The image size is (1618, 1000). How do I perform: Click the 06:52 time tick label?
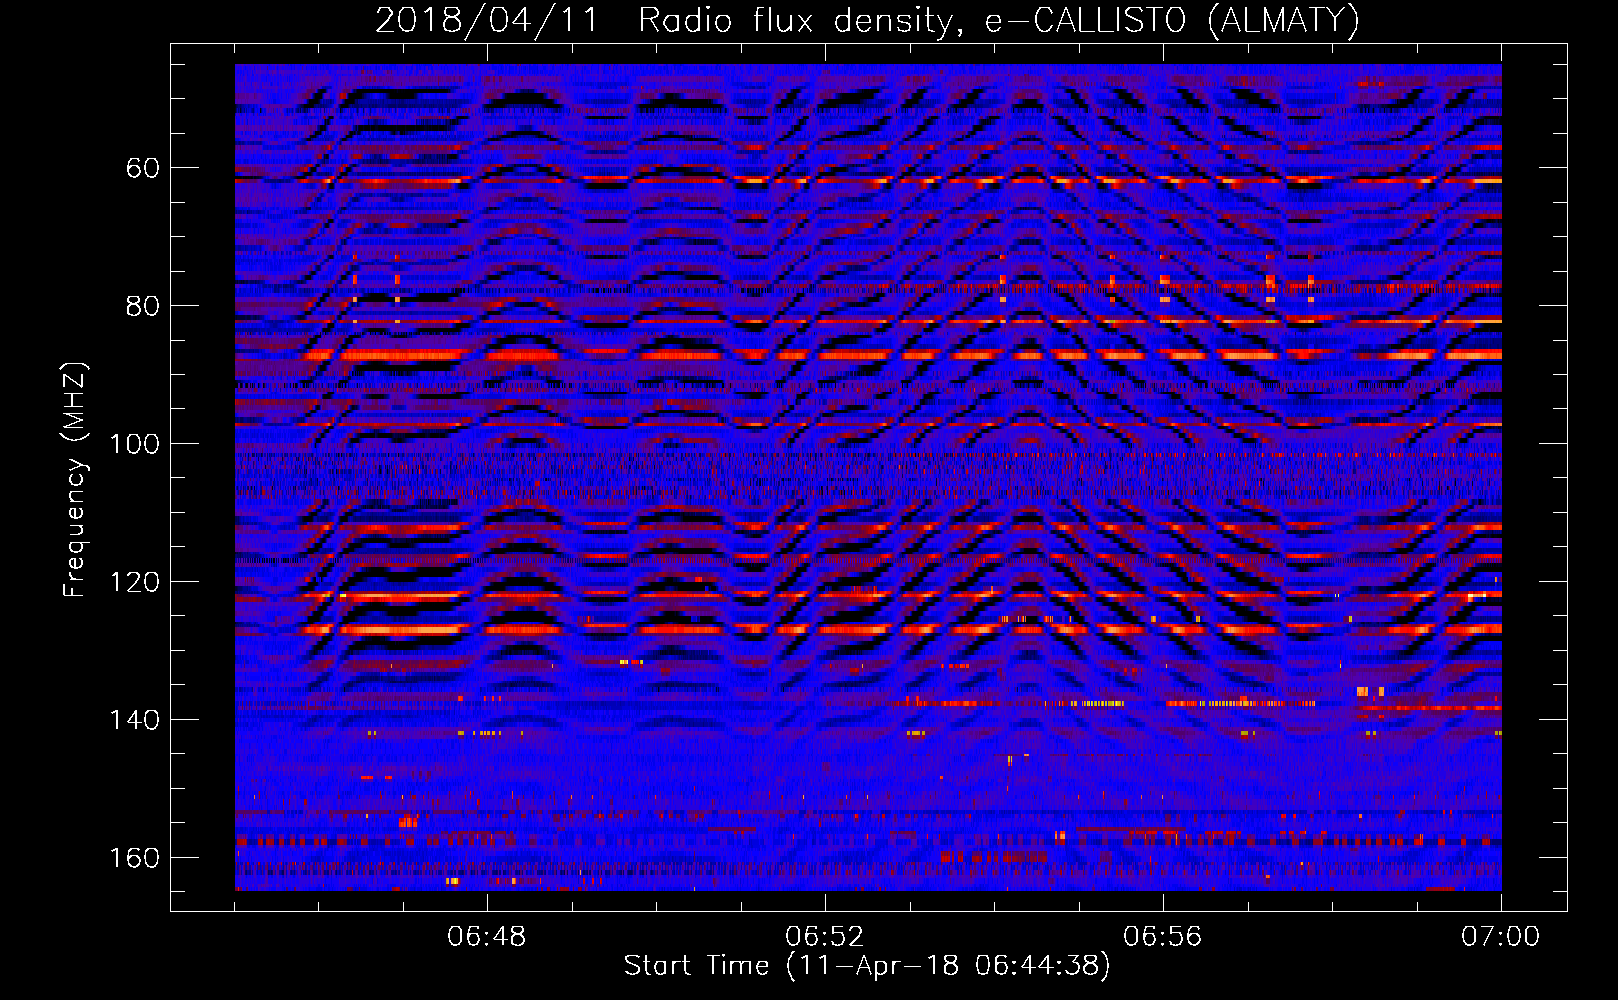825,937
